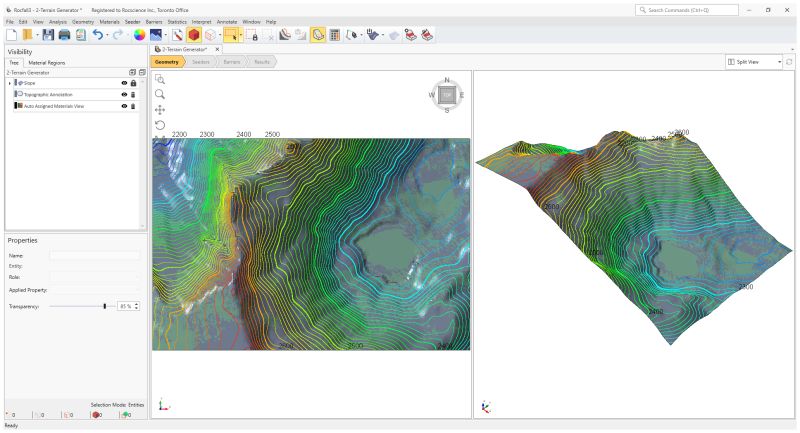This screenshot has width=800, height=433.
Task: Click the Open folder icon in the toolbar
Action: [x=28, y=35]
